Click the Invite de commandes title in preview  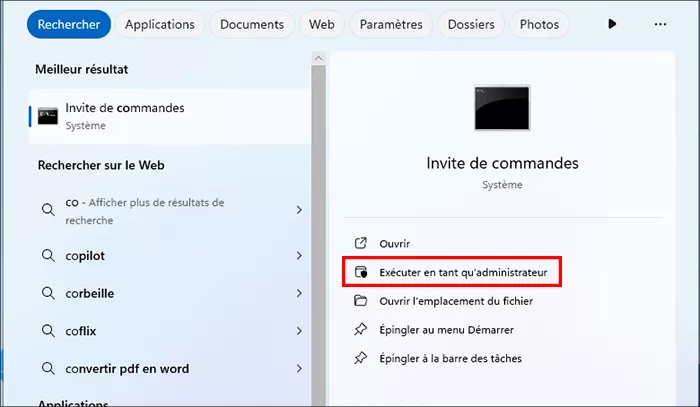pyautogui.click(x=502, y=163)
